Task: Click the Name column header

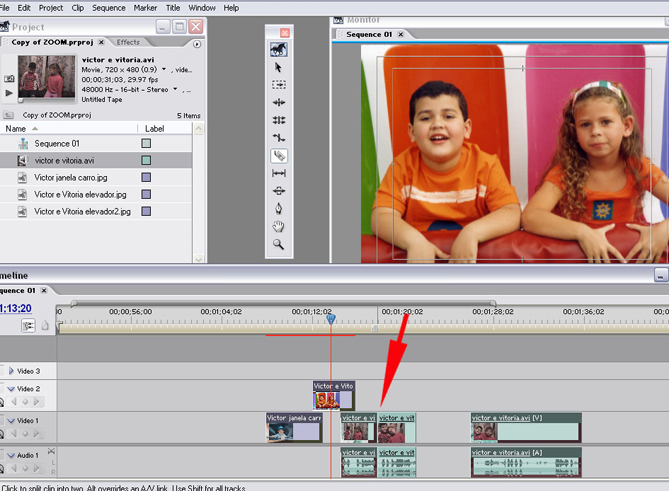Action: tap(16, 129)
